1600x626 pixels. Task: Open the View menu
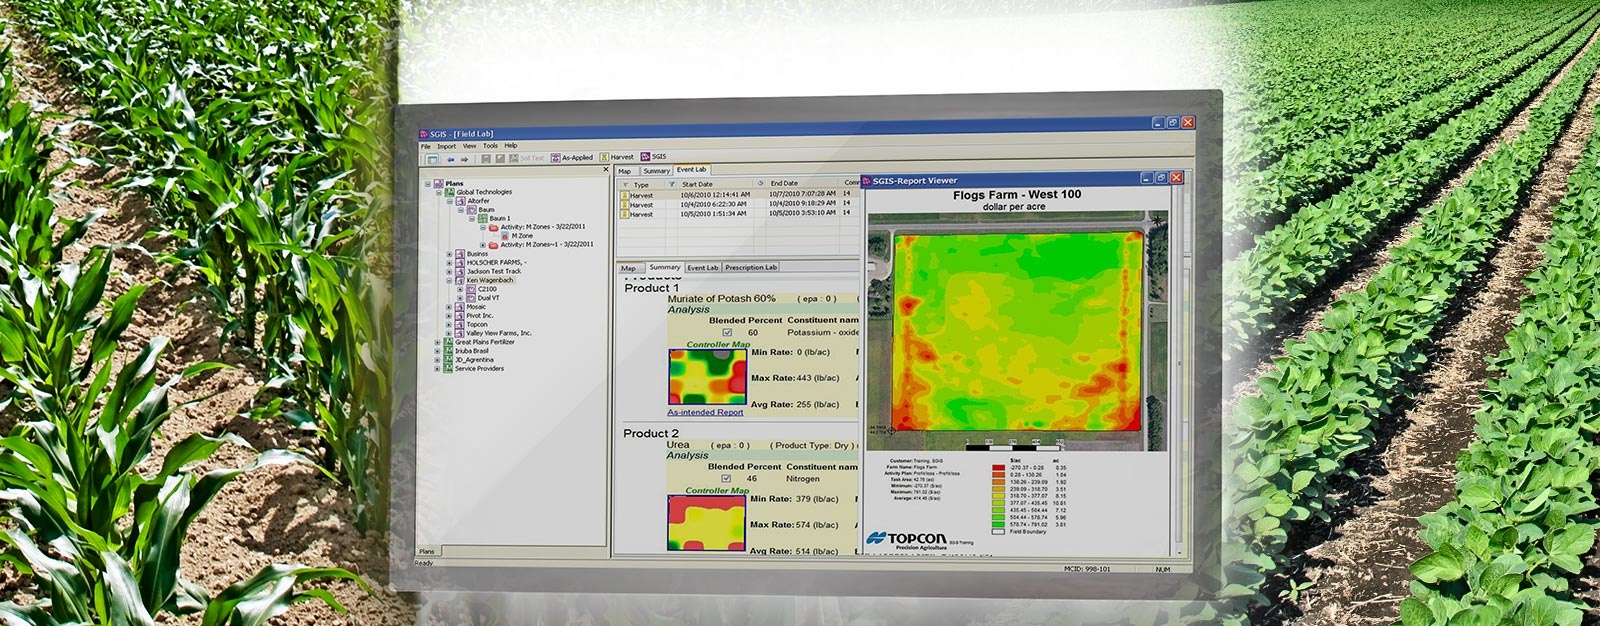[x=469, y=146]
